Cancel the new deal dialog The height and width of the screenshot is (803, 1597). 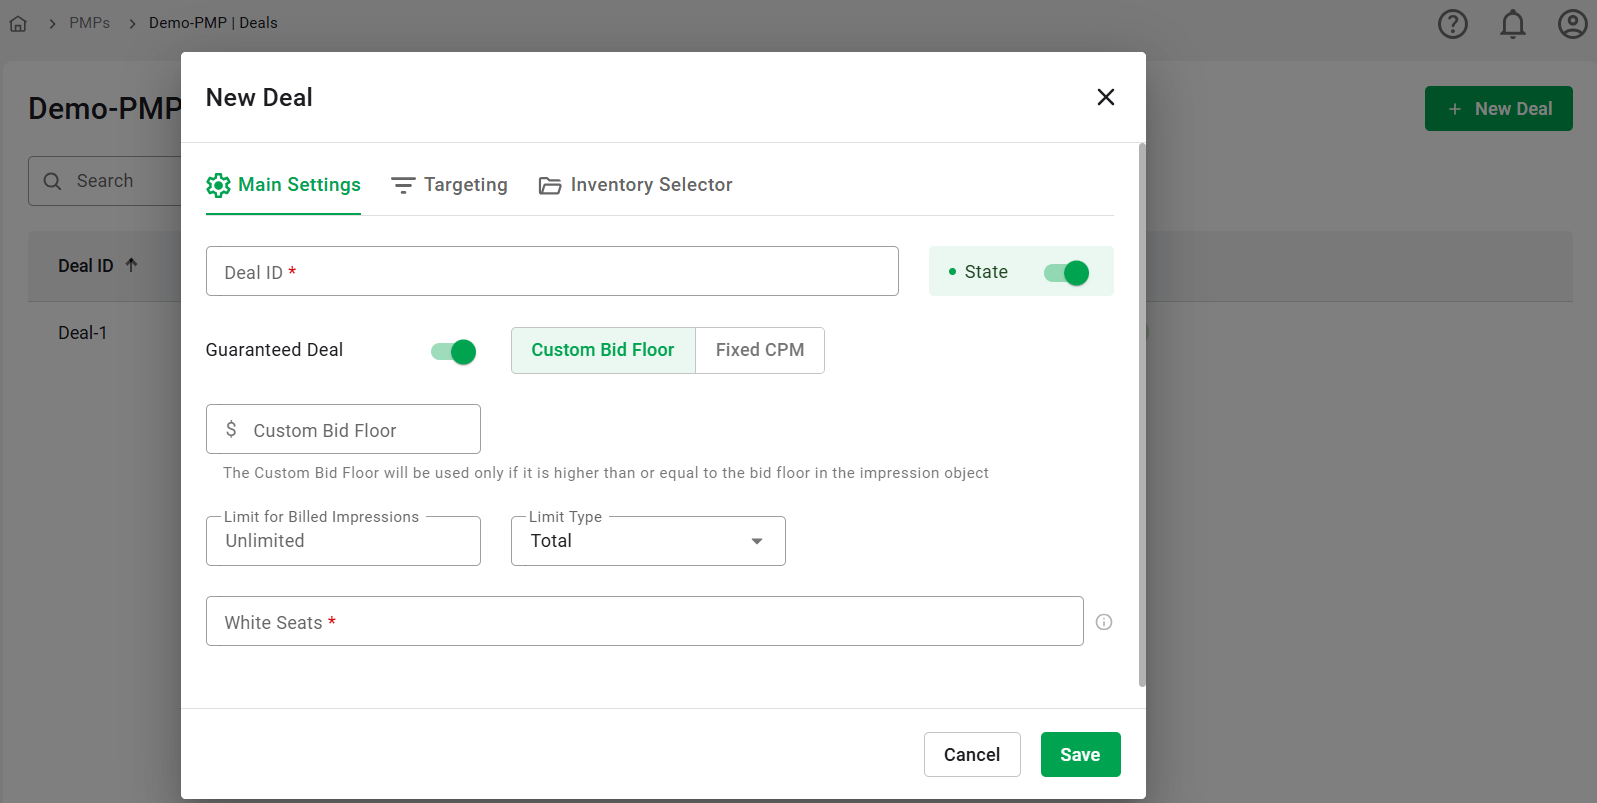point(971,754)
